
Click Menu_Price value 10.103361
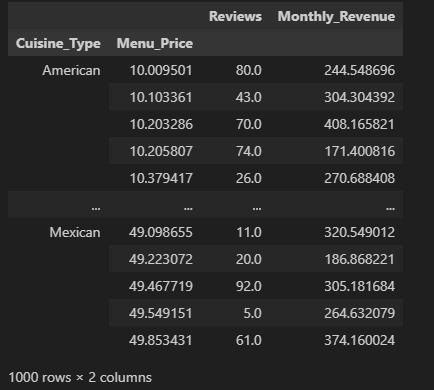[161, 97]
